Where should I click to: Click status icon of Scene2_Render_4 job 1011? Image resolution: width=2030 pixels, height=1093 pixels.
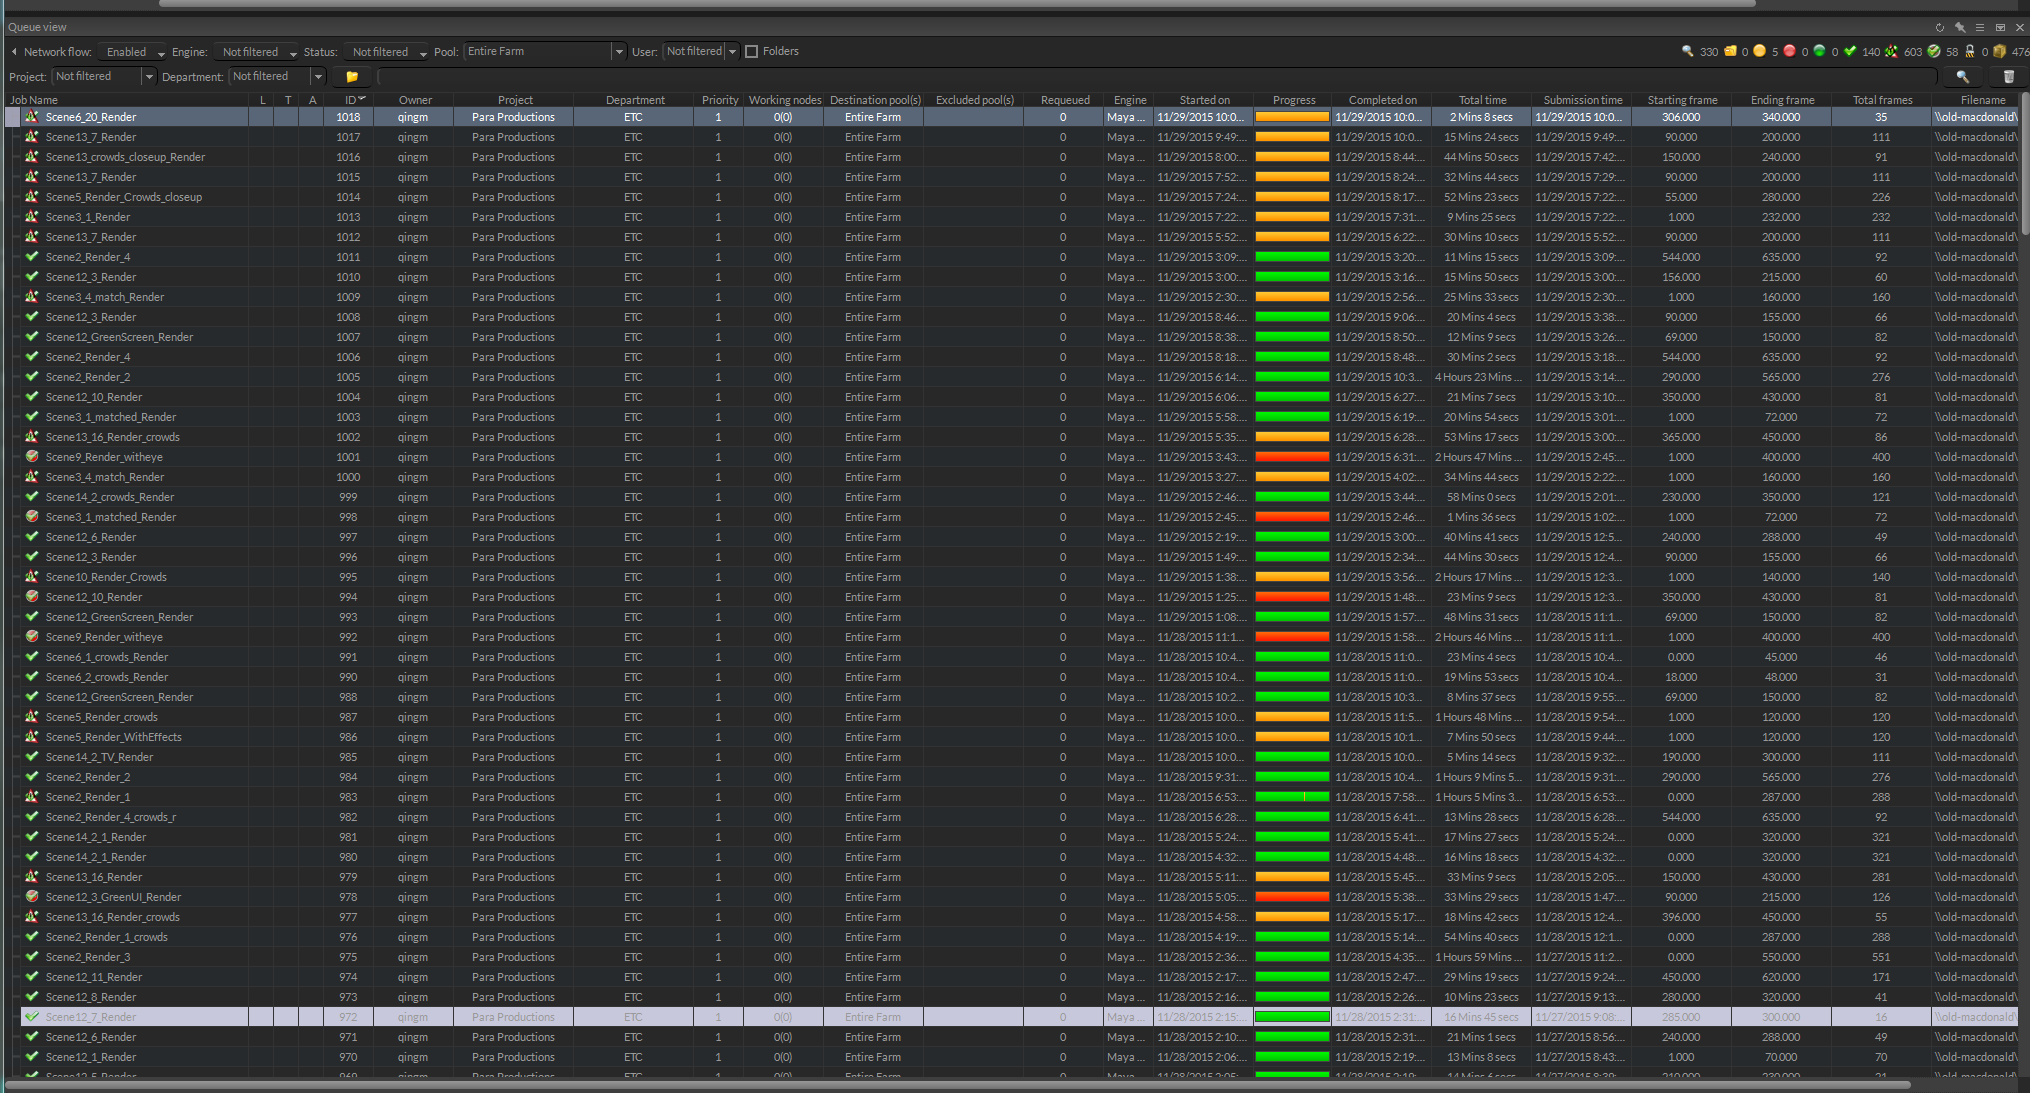pyautogui.click(x=32, y=257)
